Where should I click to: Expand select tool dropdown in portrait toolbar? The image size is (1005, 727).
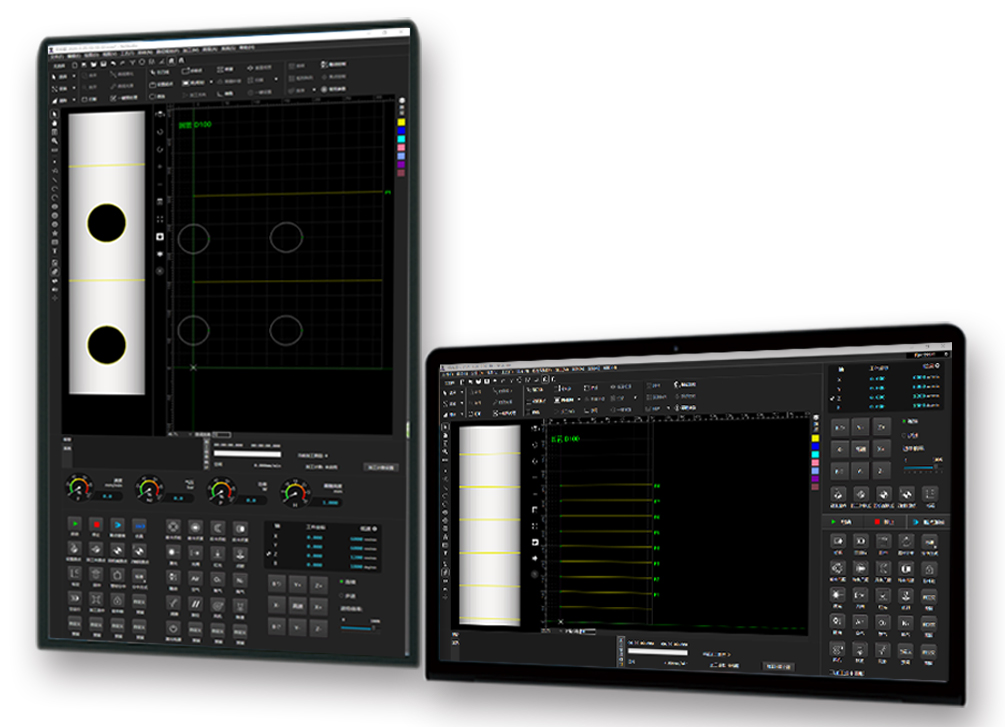tap(76, 76)
